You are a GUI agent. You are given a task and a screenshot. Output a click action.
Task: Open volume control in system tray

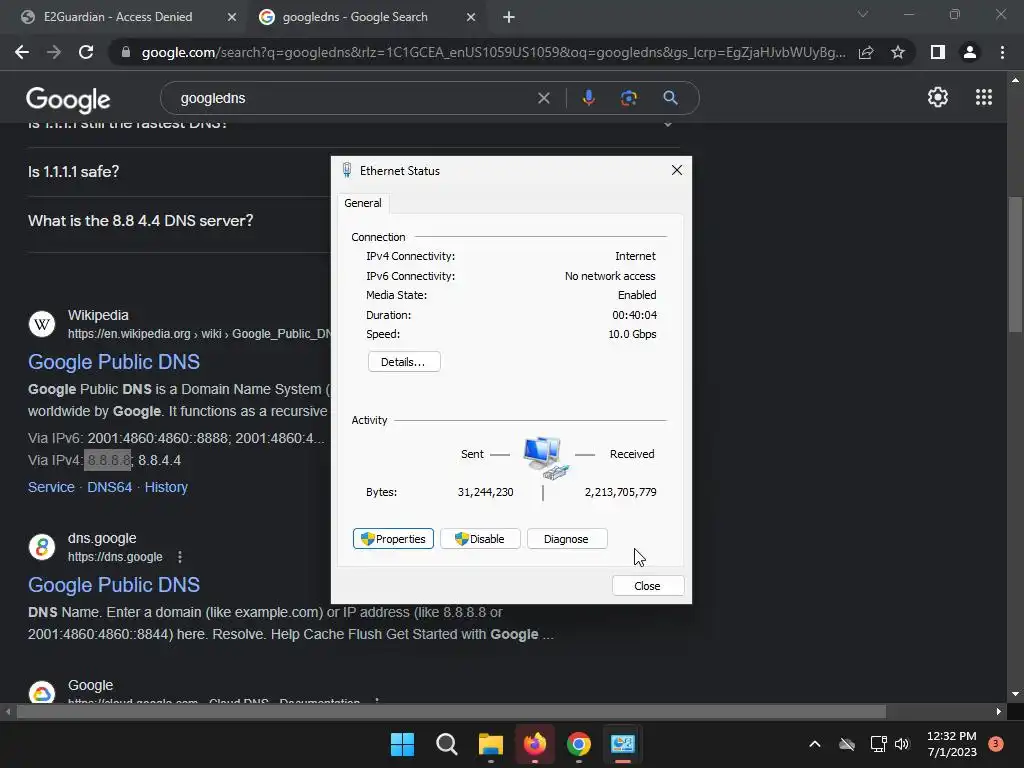902,744
